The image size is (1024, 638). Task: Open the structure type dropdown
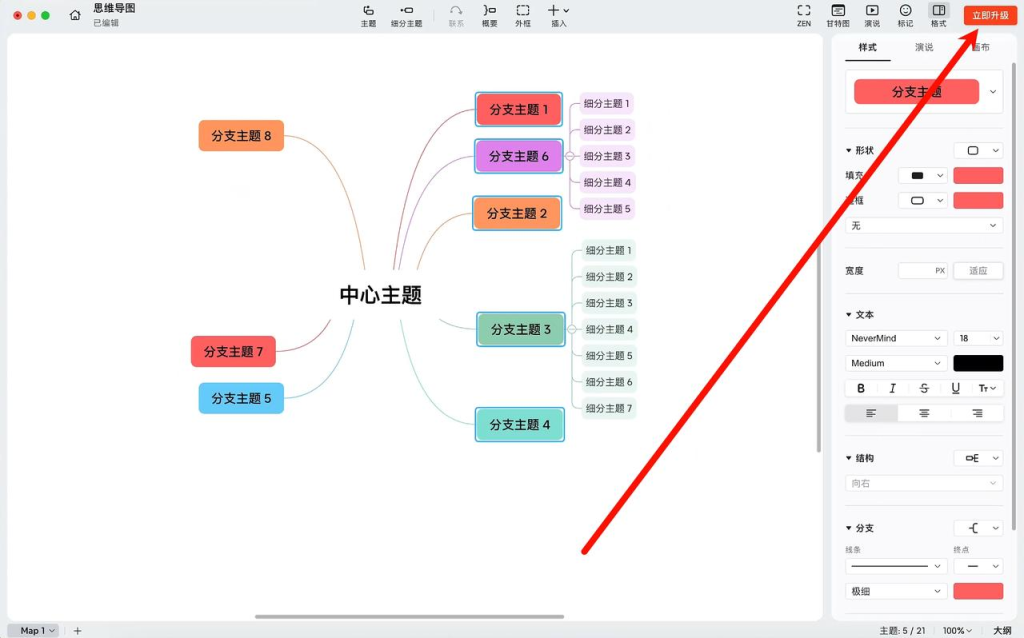click(978, 458)
